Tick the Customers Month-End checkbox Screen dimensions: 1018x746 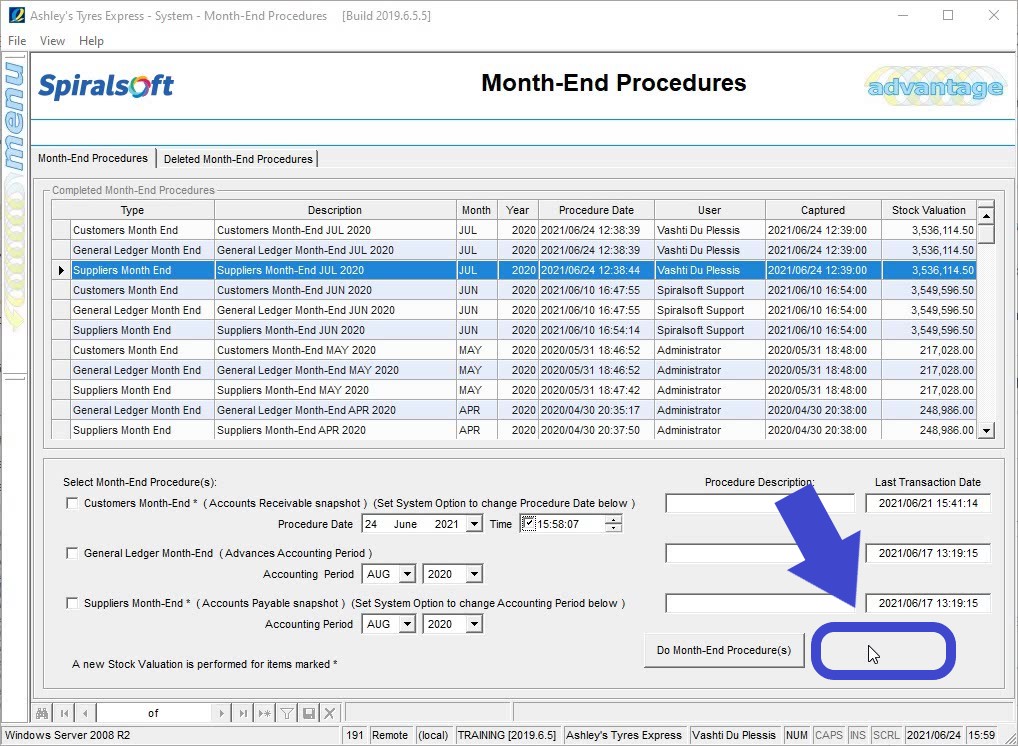pyautogui.click(x=72, y=503)
